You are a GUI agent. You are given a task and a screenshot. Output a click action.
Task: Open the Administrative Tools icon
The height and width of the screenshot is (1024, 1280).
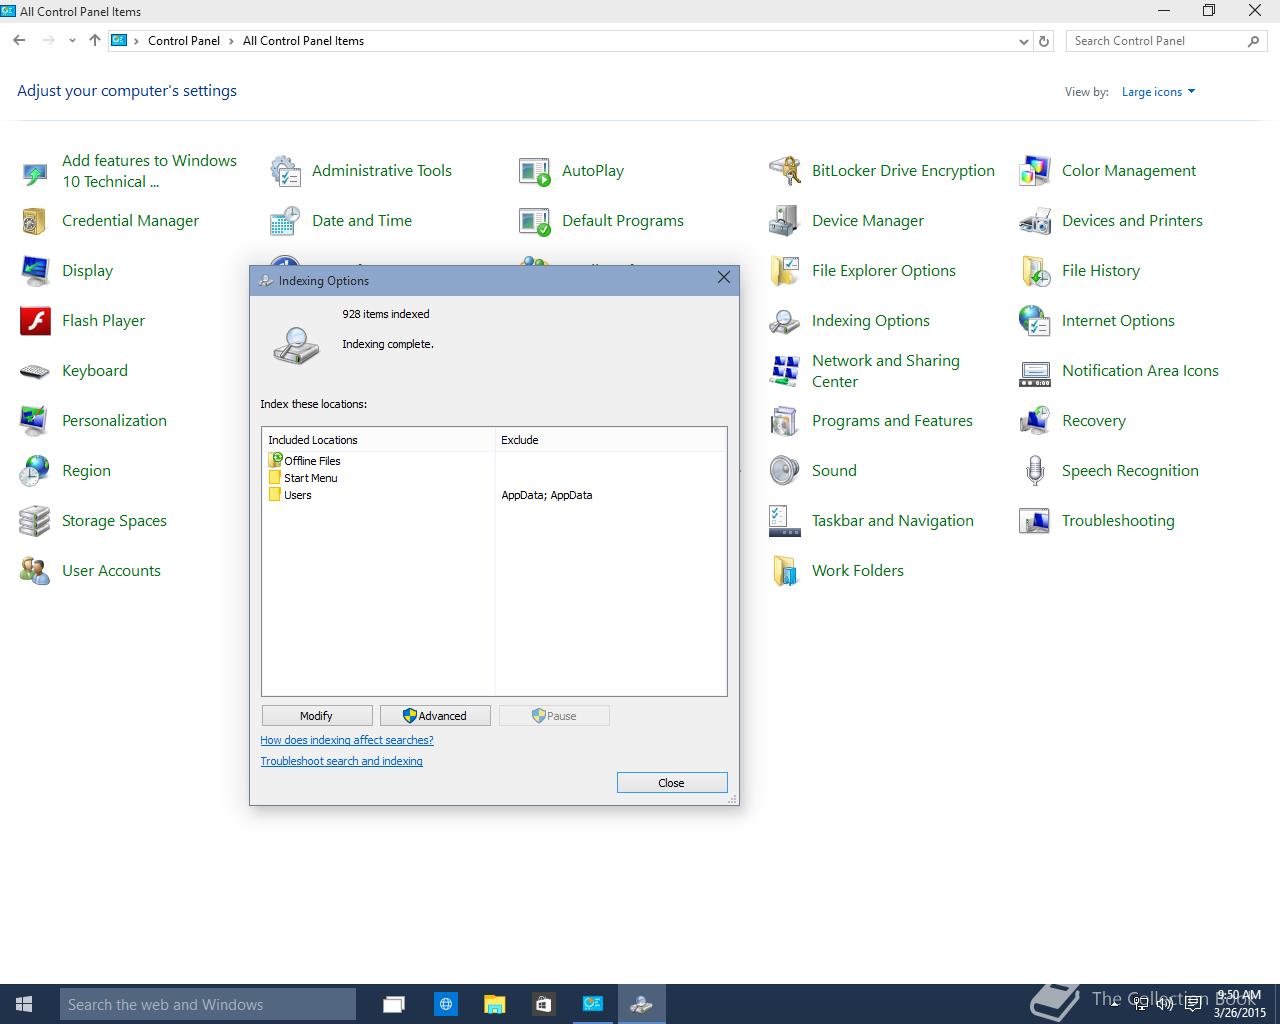coord(285,171)
